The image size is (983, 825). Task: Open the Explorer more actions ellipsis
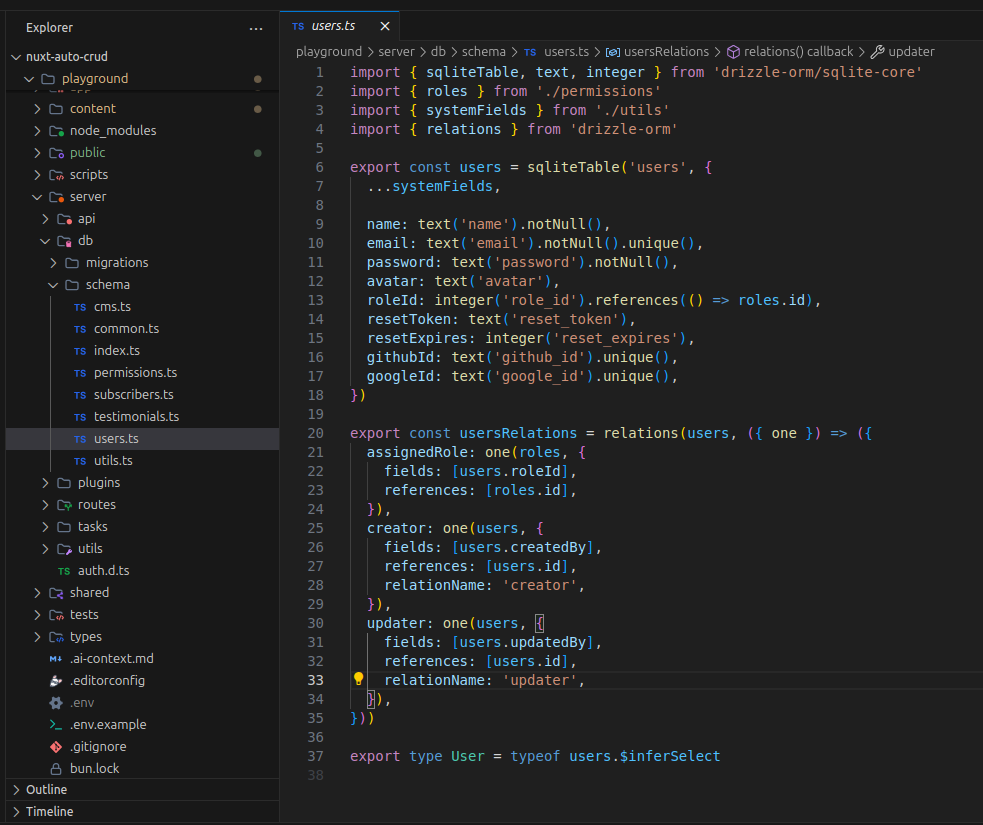pos(256,28)
